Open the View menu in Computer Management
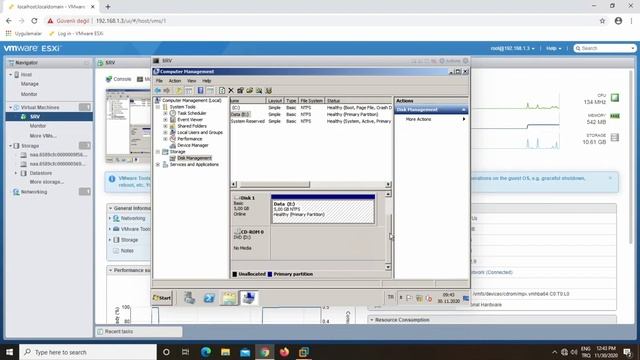Viewport: 640px width, 360px height. pyautogui.click(x=191, y=81)
